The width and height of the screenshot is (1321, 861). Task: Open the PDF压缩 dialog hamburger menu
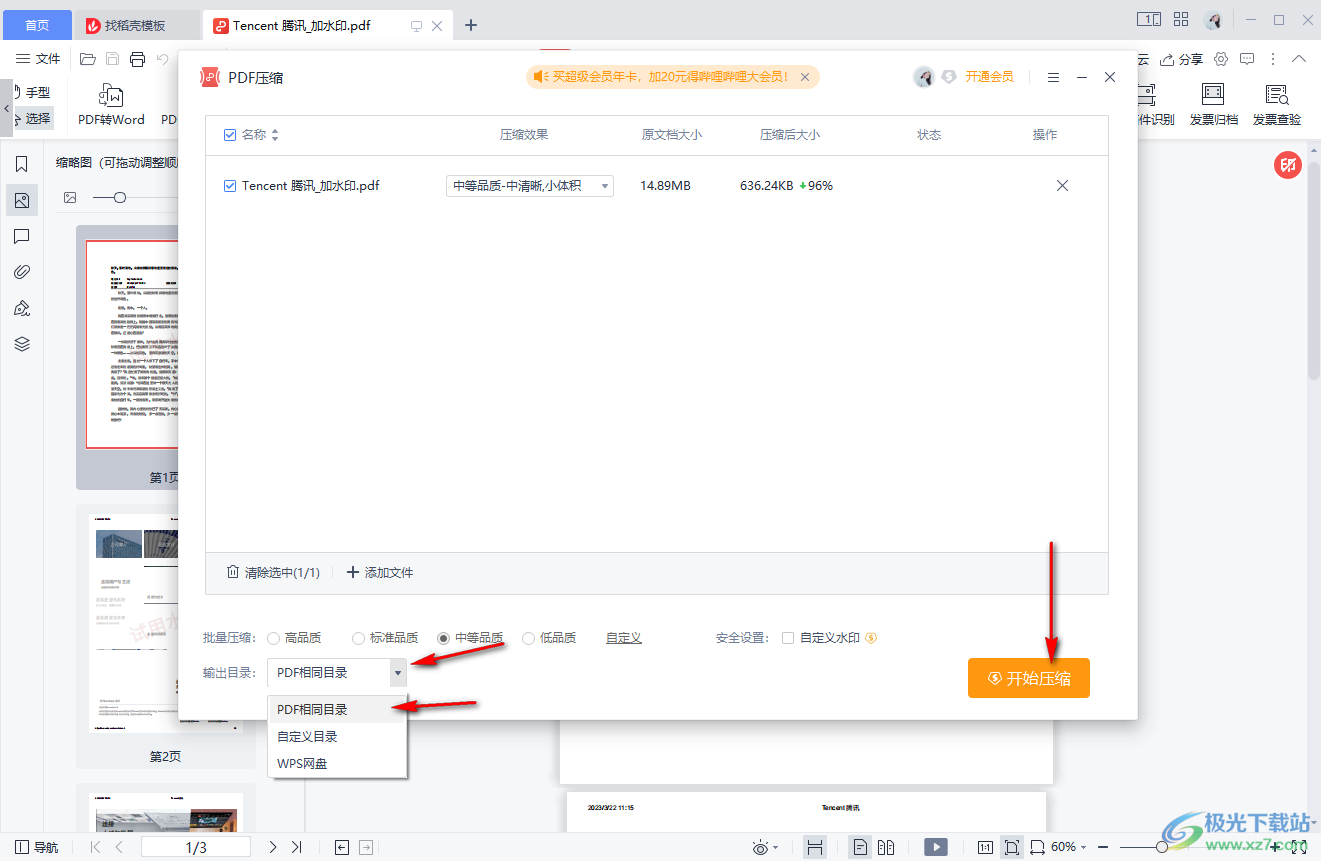(x=1053, y=77)
